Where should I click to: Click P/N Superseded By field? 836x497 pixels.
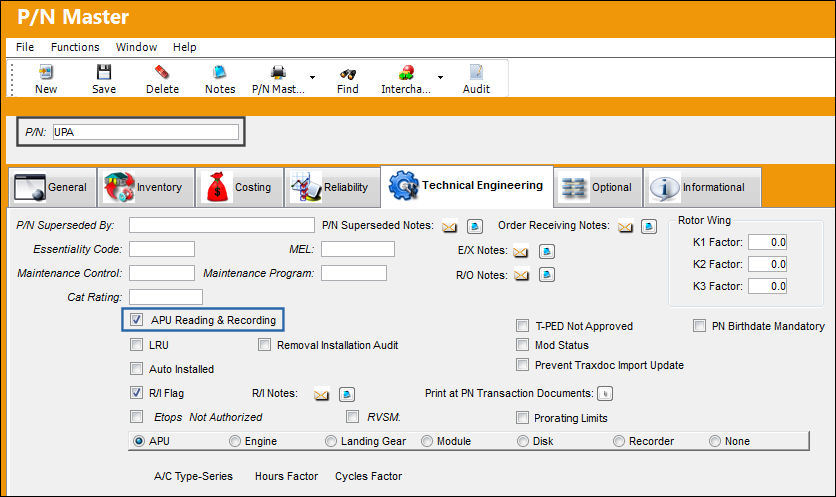(221, 225)
